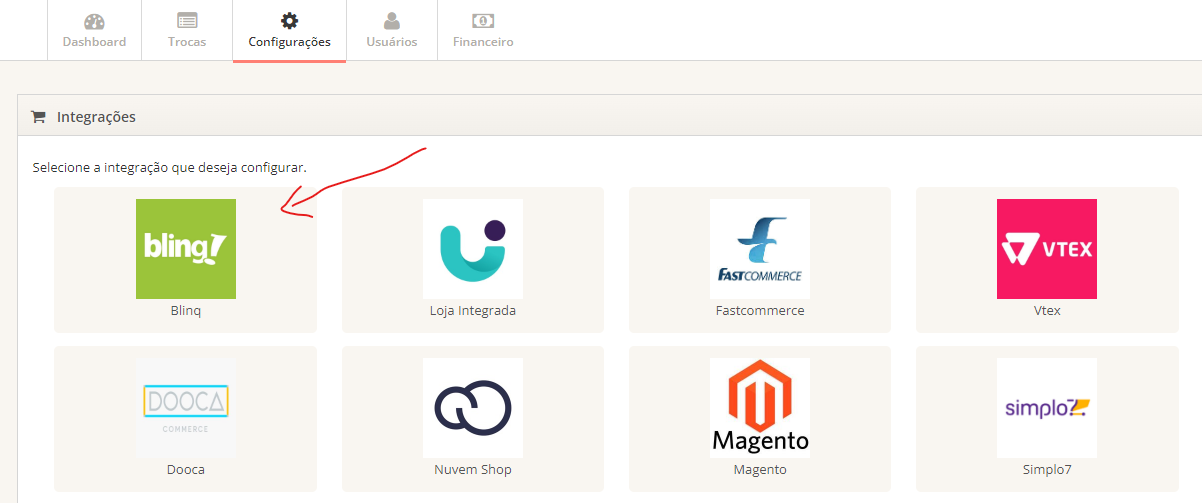Click the shopping cart icon beside Integrações
Image resolution: width=1202 pixels, height=503 pixels.
39,117
